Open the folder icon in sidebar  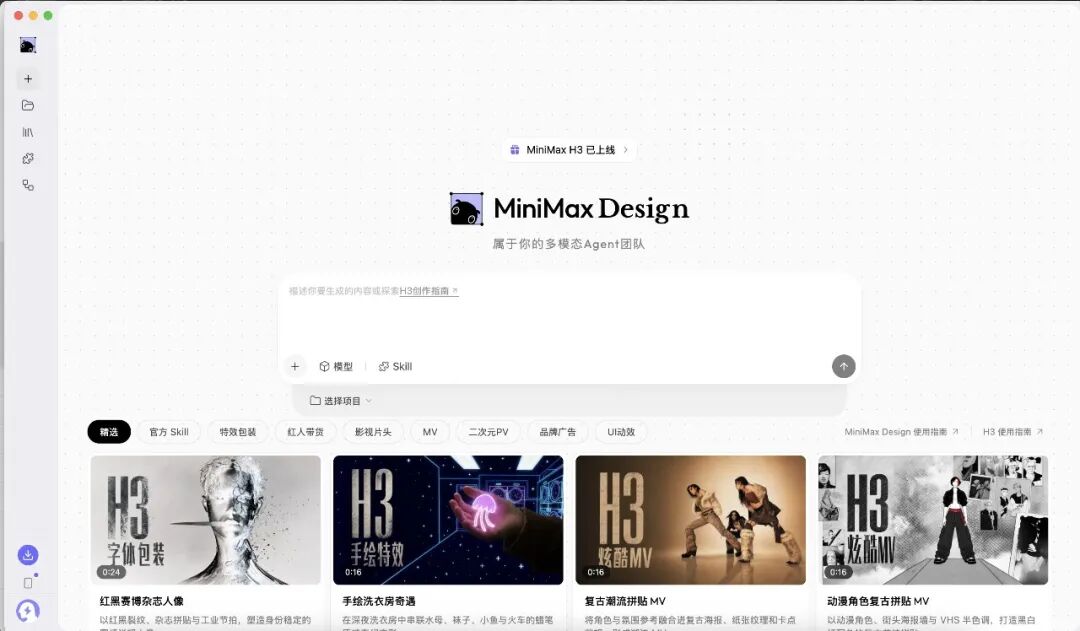tap(28, 105)
